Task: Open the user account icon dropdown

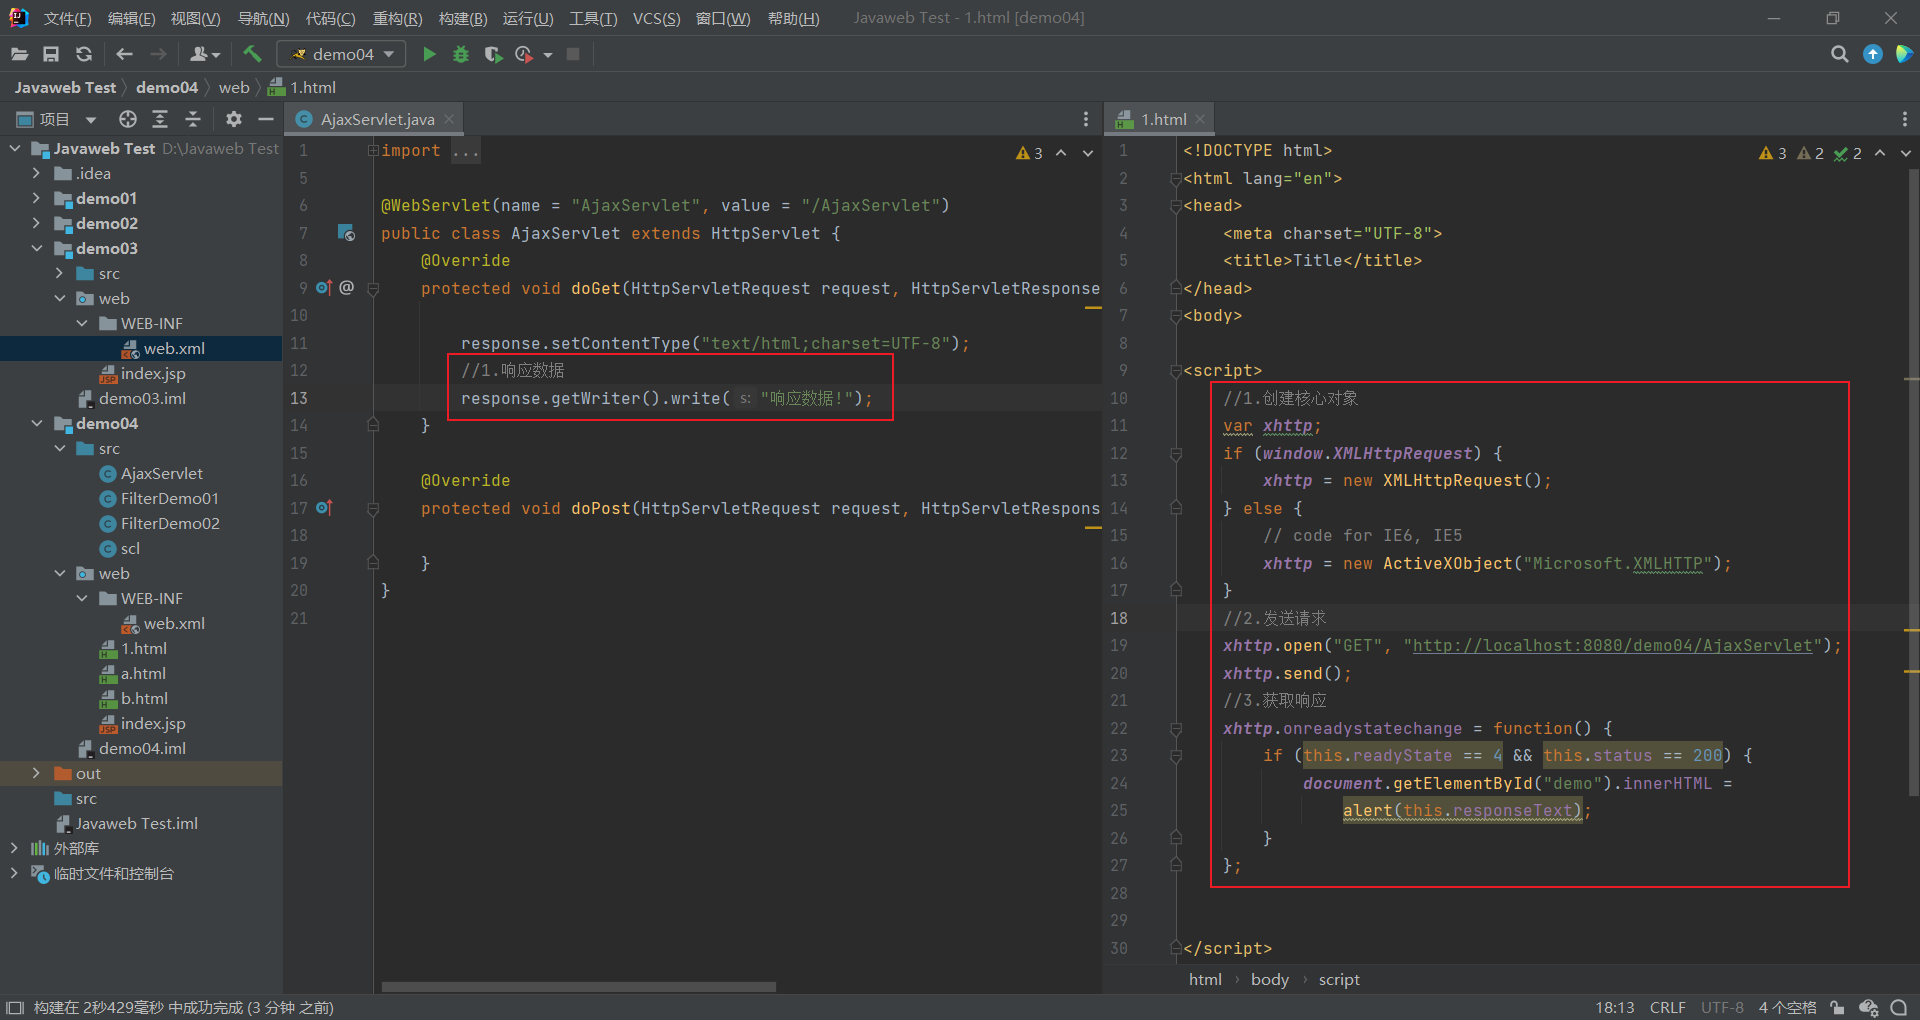Action: (205, 54)
